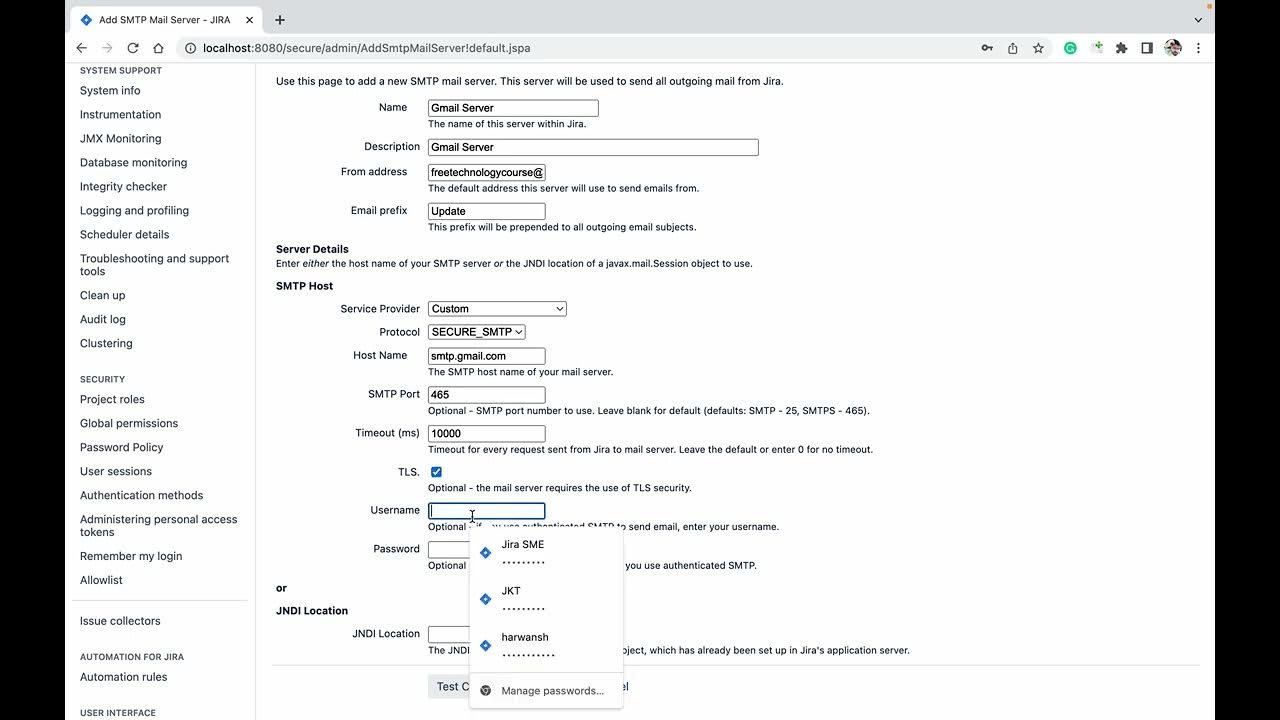Open a new browser tab
Viewport: 1280px width, 720px height.
280,20
